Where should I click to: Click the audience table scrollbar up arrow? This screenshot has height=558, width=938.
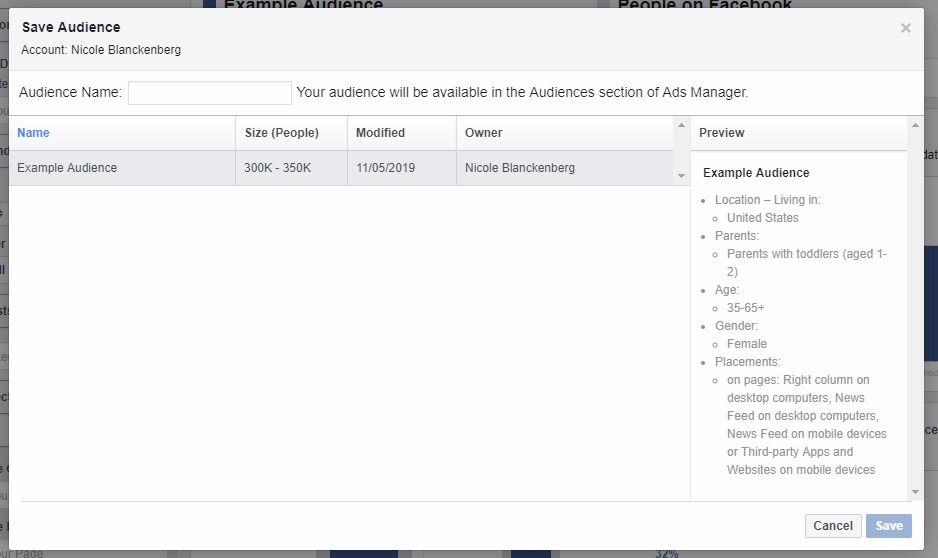click(x=681, y=125)
